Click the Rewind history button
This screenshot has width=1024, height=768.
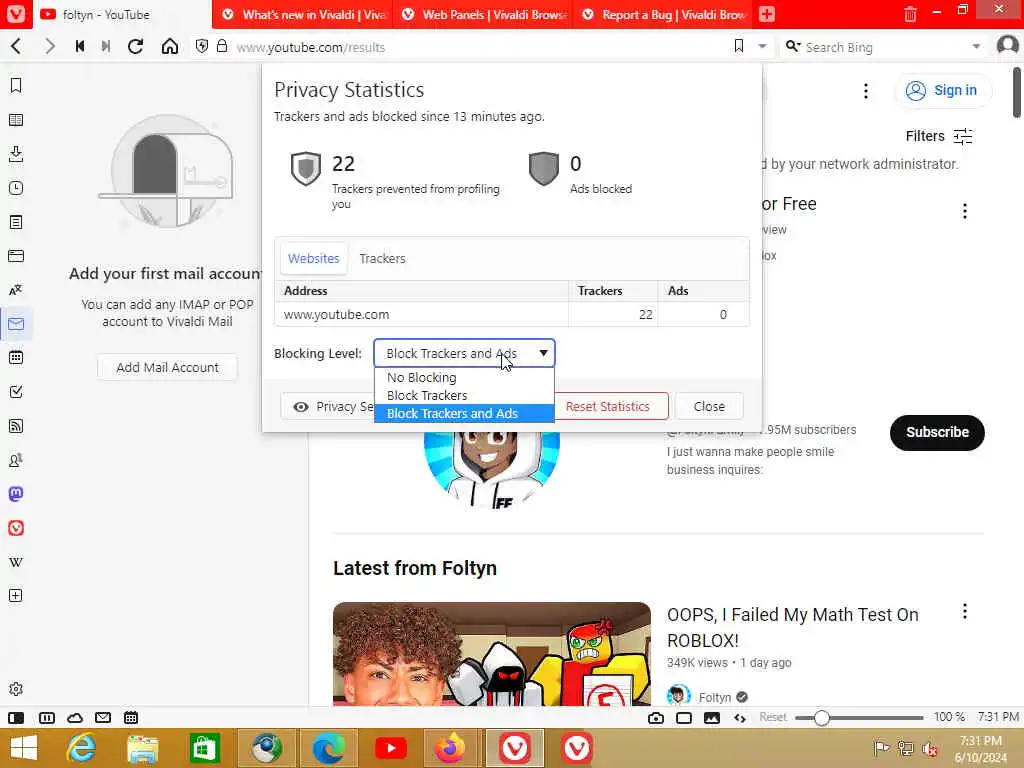(x=80, y=46)
